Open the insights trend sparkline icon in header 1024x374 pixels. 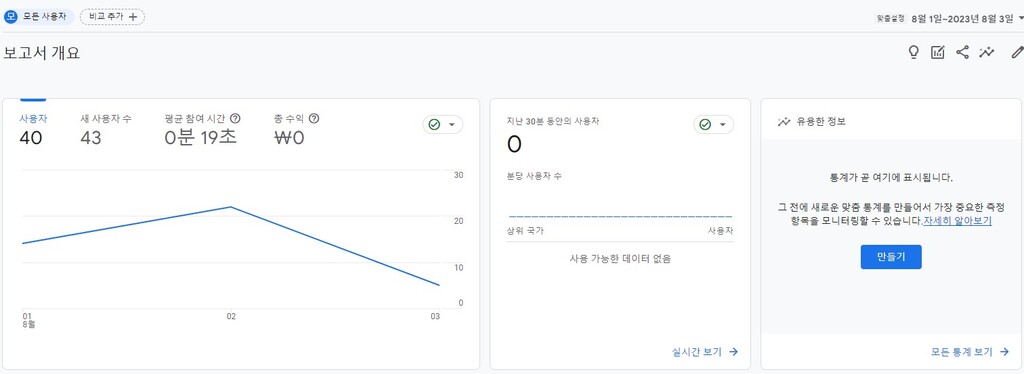(986, 53)
